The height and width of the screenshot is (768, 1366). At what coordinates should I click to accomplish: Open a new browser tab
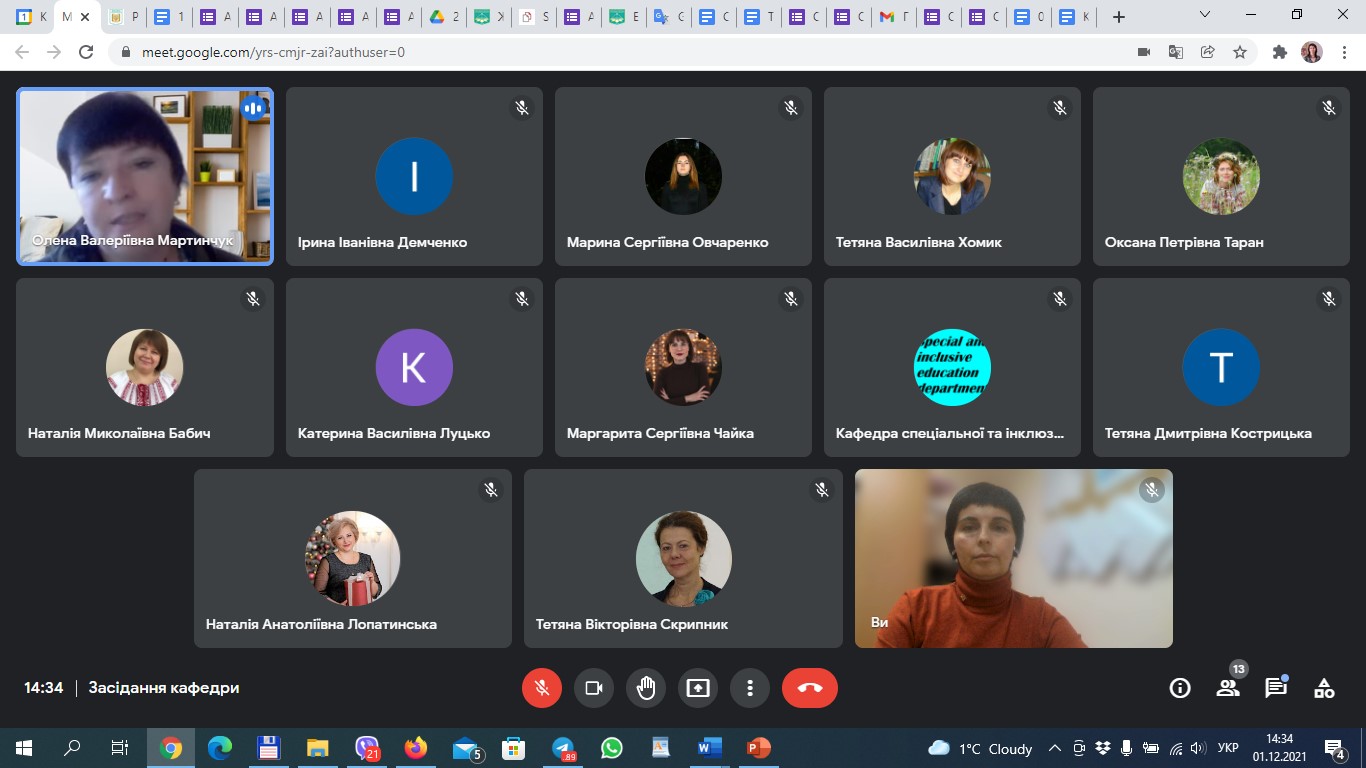[x=1119, y=17]
